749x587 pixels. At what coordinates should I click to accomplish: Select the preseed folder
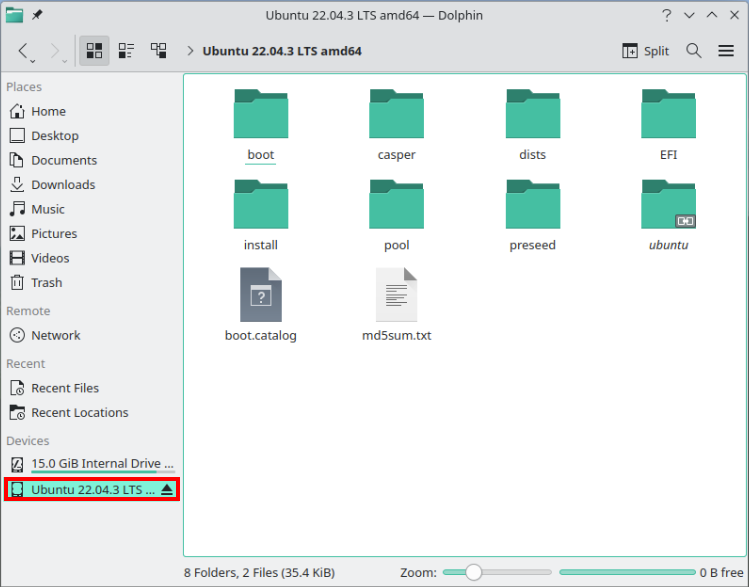(533, 216)
